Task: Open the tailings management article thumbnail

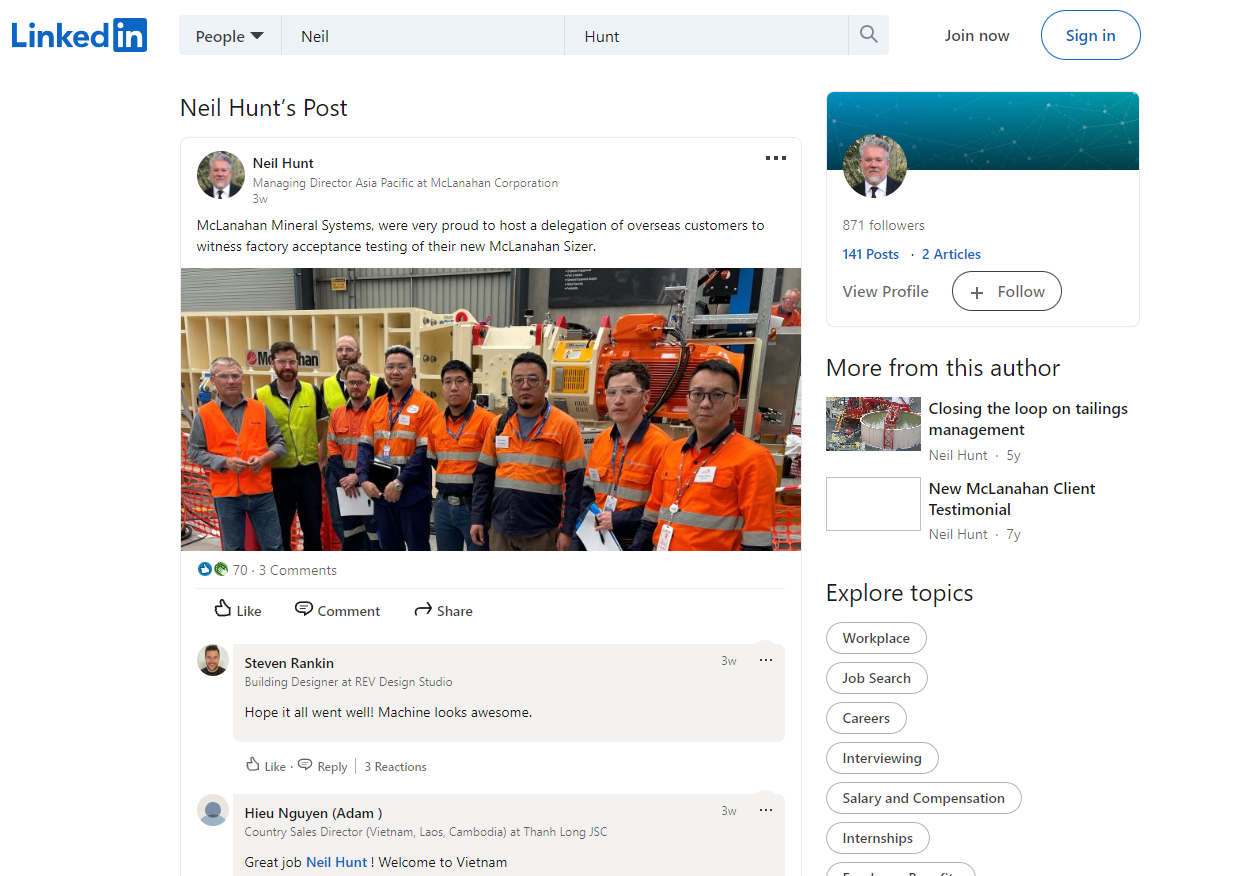Action: tap(873, 424)
